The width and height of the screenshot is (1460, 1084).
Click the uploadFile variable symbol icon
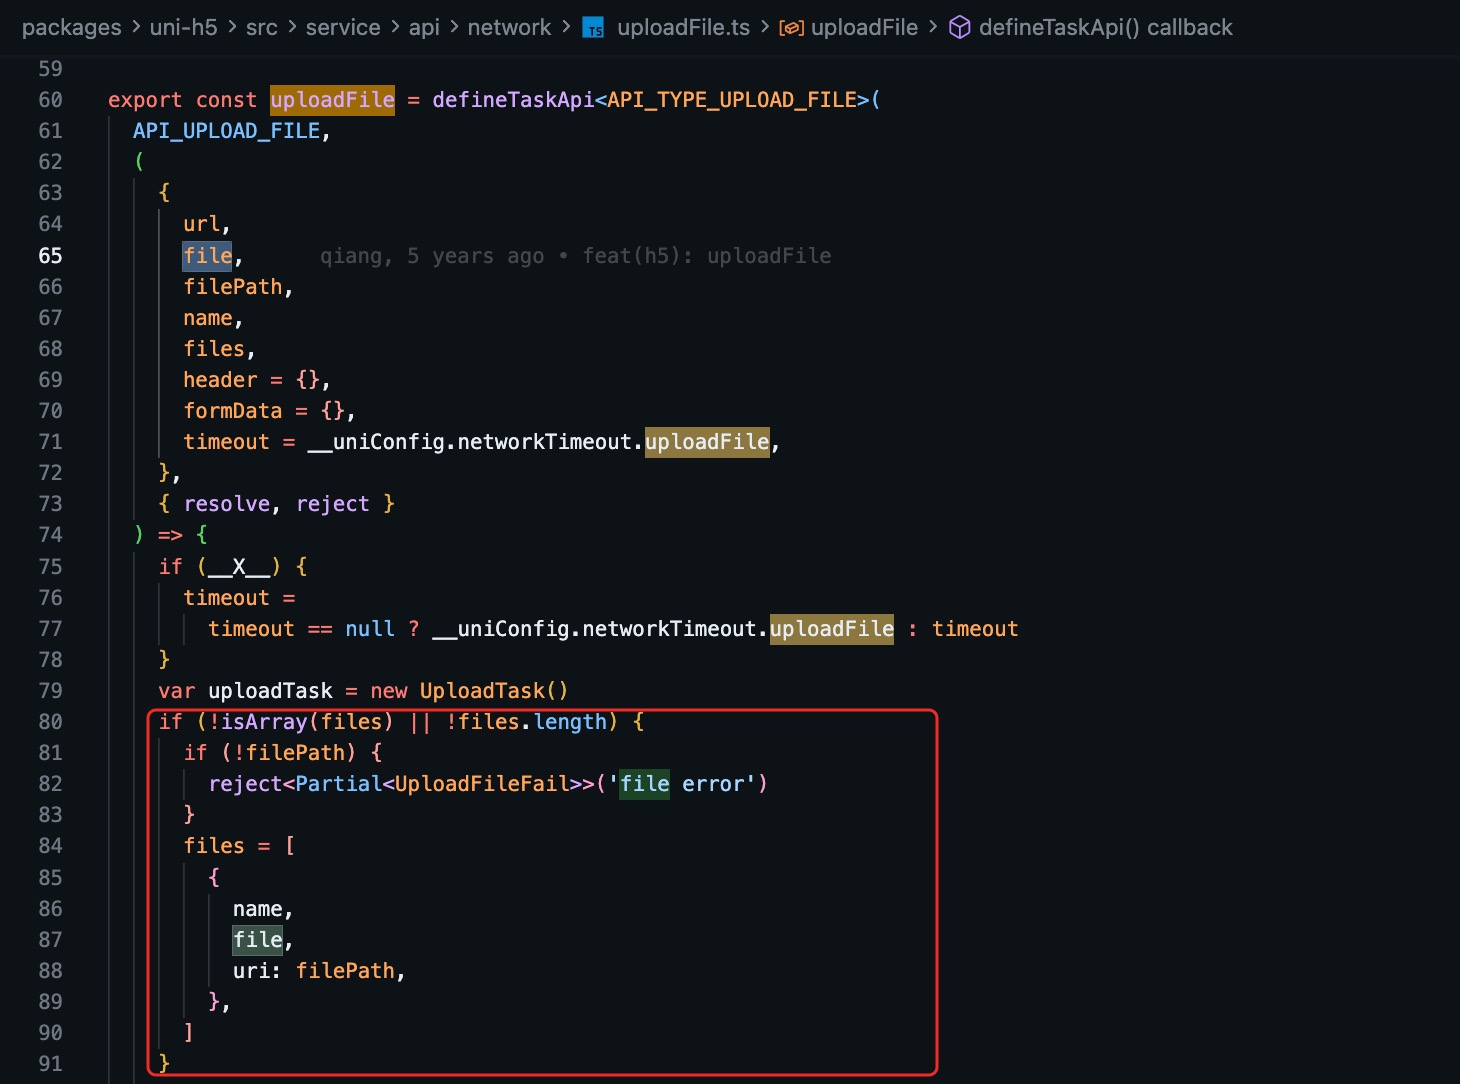tap(791, 28)
